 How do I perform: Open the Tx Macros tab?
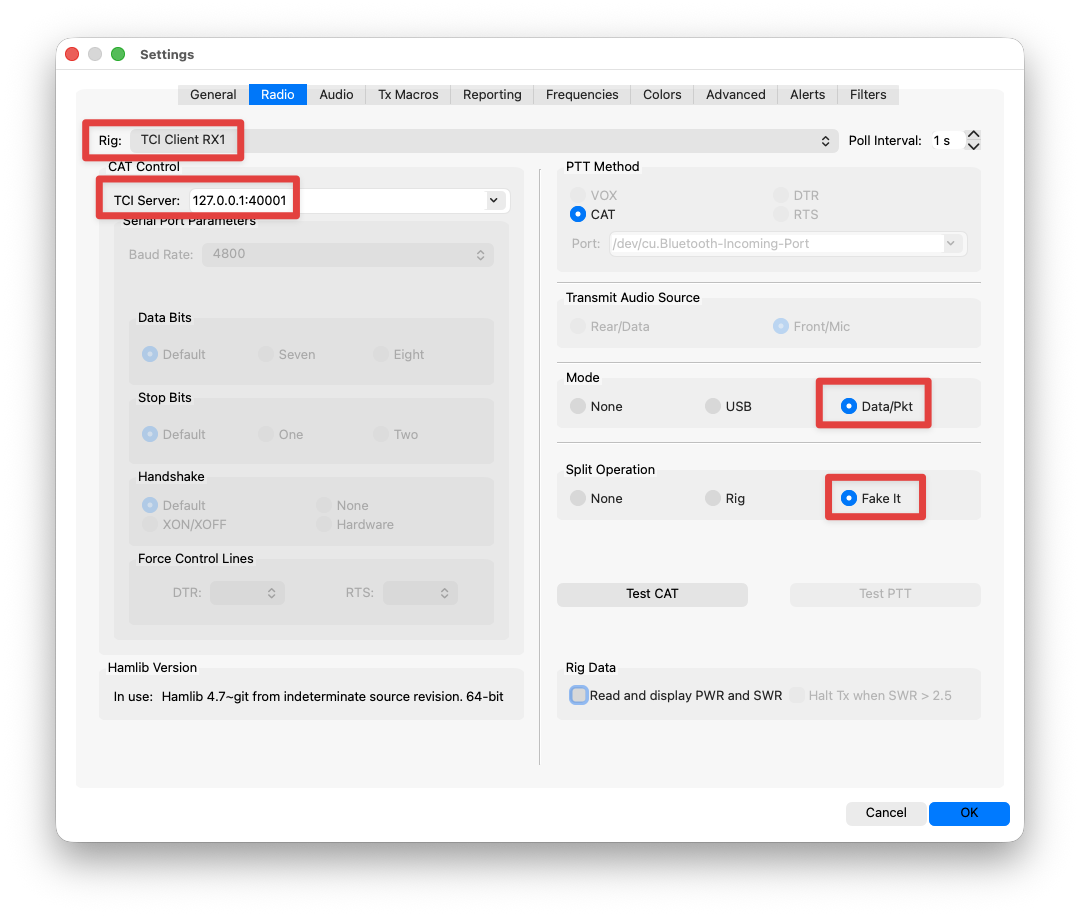pyautogui.click(x=408, y=94)
